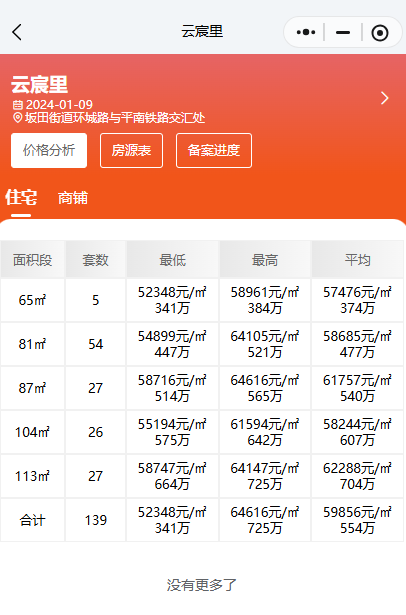Screen dimensions: 406x615
Task: Select the 81㎡ area row cell
Action: [x=33, y=344]
